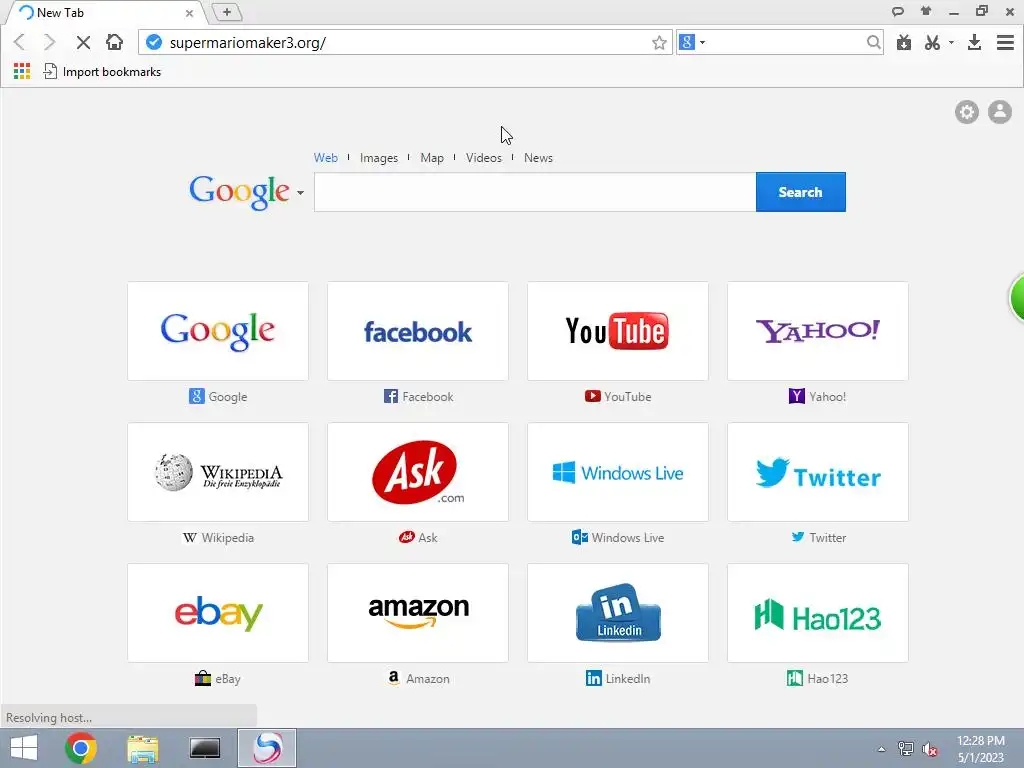This screenshot has height=768, width=1024.
Task: Switch to the New Tab tab
Action: (104, 12)
